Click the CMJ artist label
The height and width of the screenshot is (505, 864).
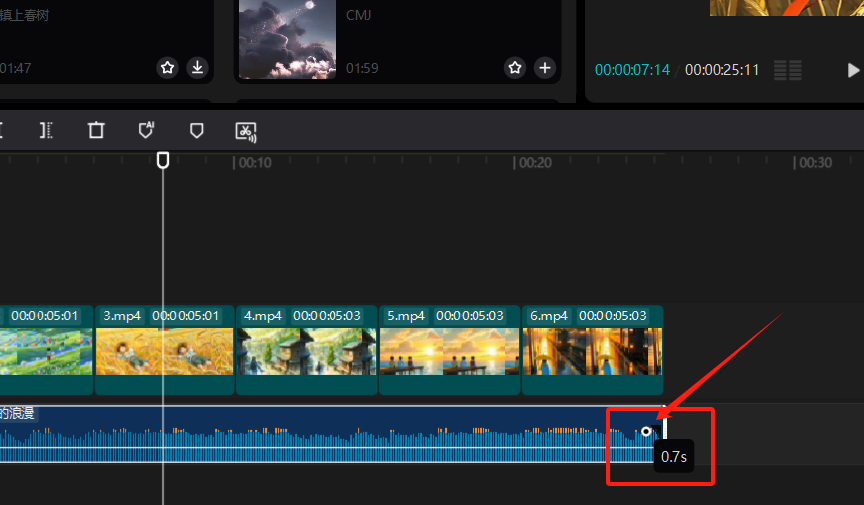click(x=358, y=15)
